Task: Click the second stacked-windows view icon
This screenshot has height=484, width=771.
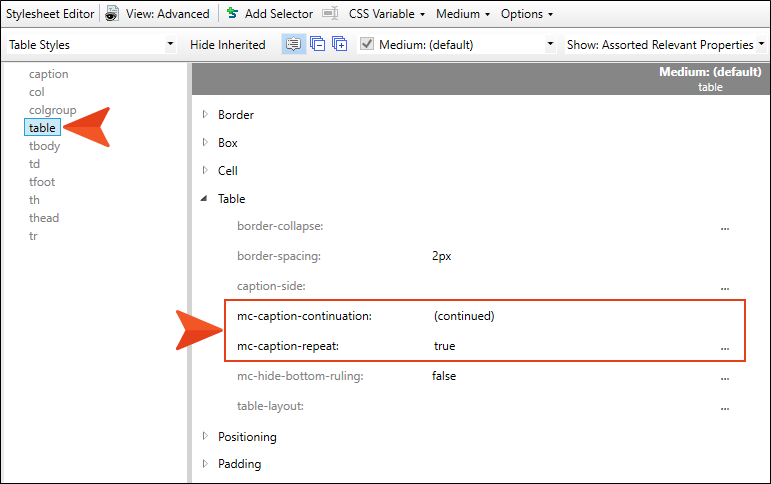Action: 317,45
